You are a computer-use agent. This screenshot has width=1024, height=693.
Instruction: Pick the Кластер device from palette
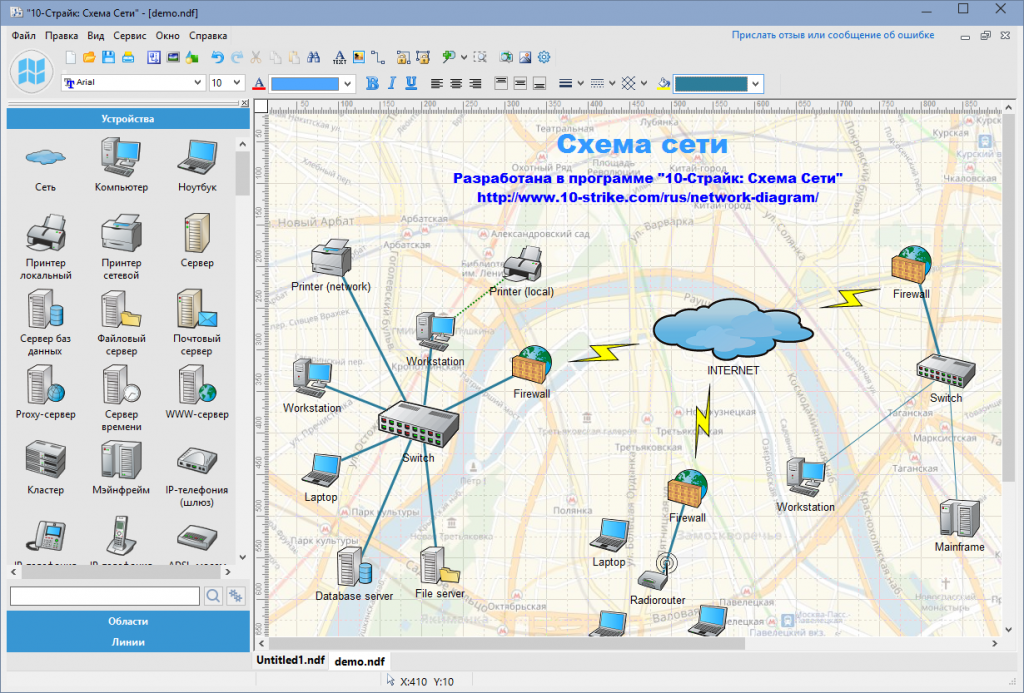pyautogui.click(x=45, y=468)
